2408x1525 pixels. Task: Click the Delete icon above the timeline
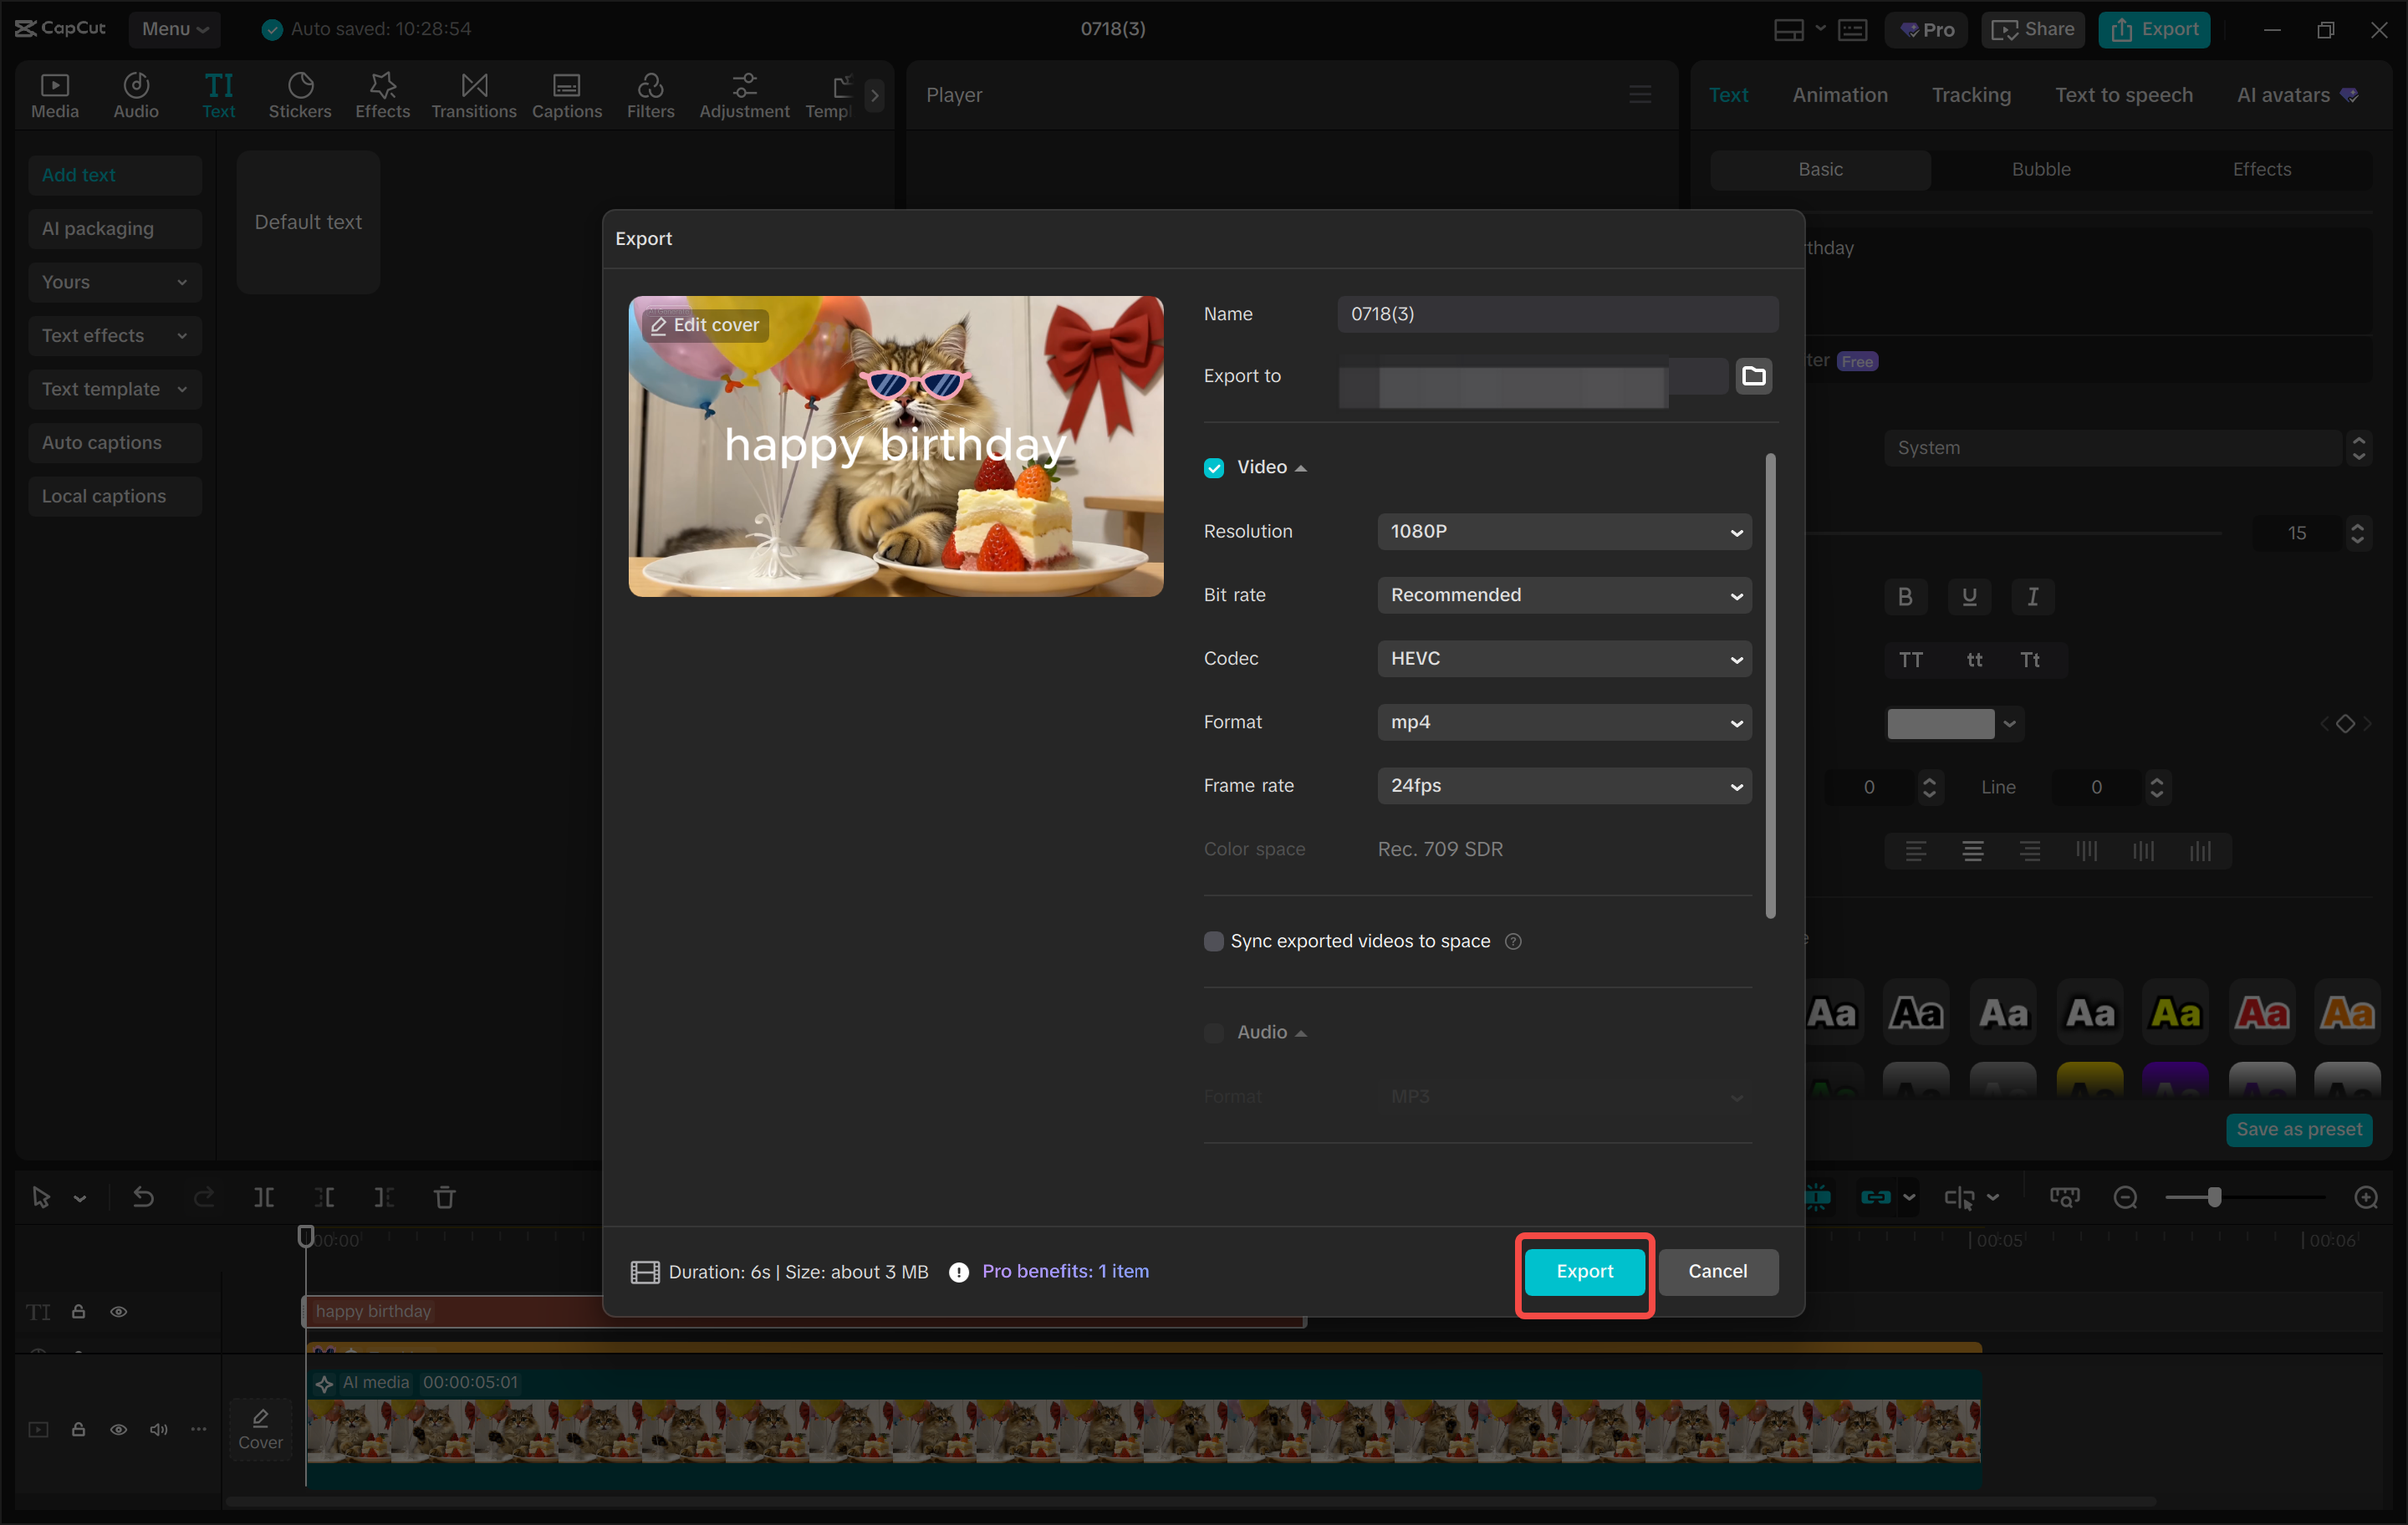coord(444,1197)
